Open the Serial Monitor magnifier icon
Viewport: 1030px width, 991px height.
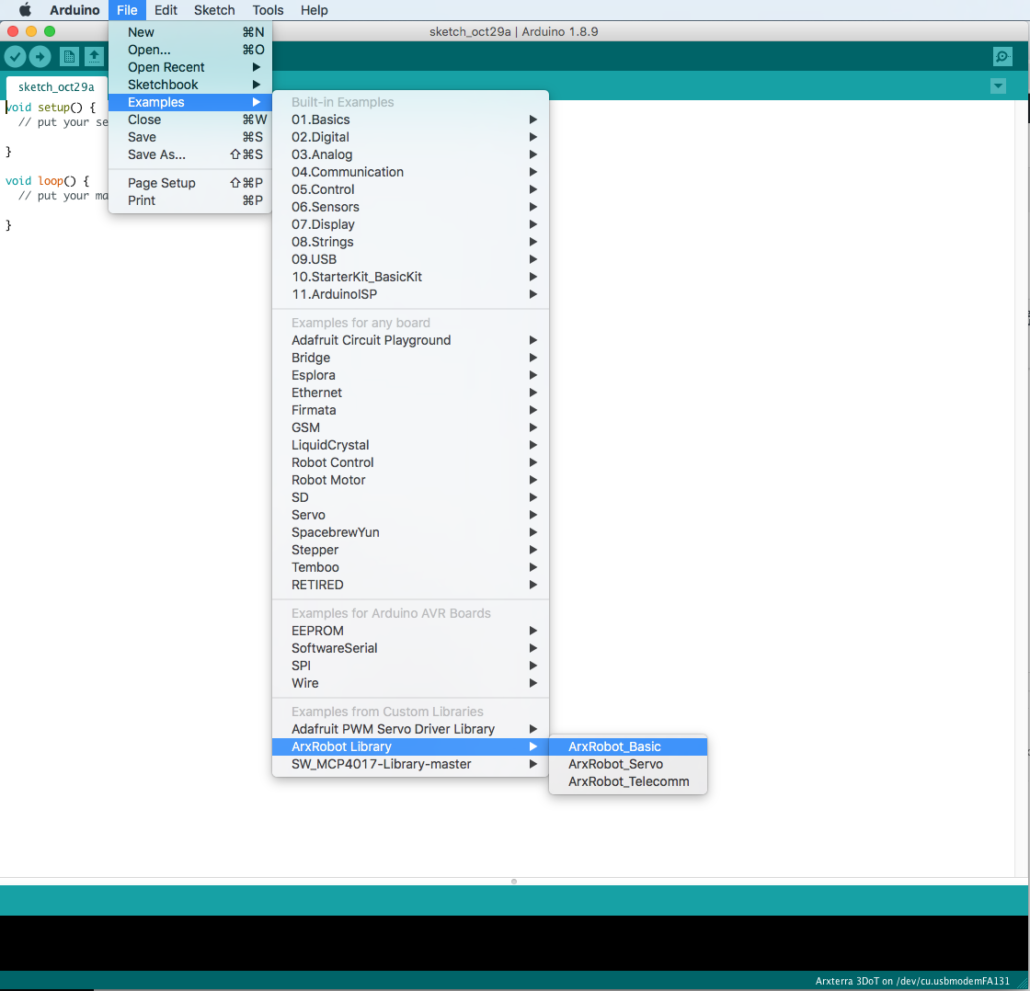pos(1002,56)
